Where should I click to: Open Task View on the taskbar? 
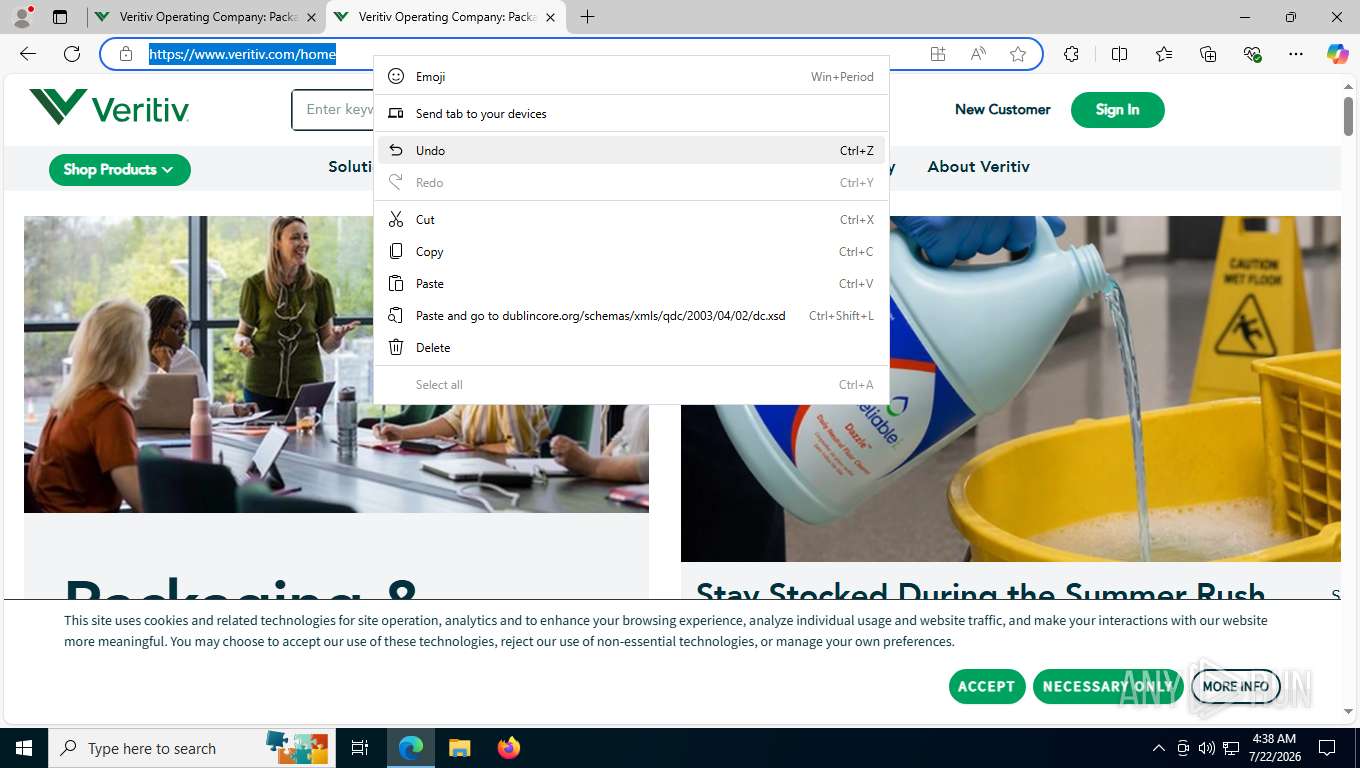point(360,748)
